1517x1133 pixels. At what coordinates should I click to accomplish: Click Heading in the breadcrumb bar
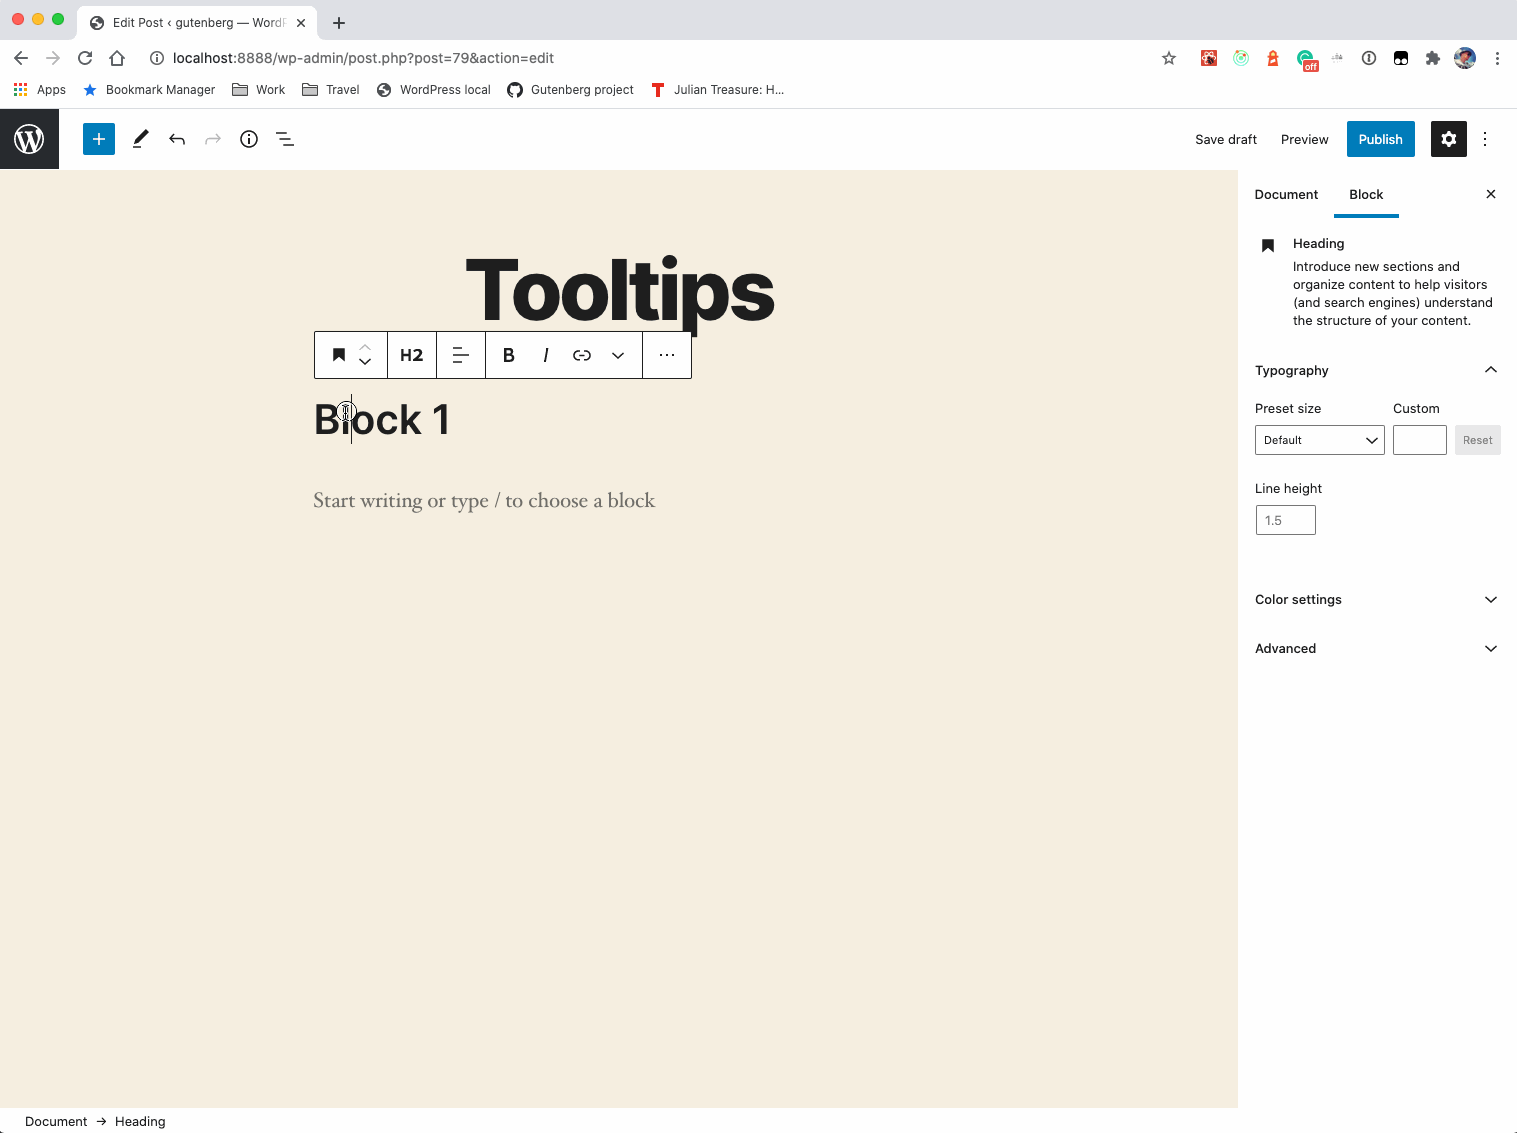pyautogui.click(x=139, y=1121)
